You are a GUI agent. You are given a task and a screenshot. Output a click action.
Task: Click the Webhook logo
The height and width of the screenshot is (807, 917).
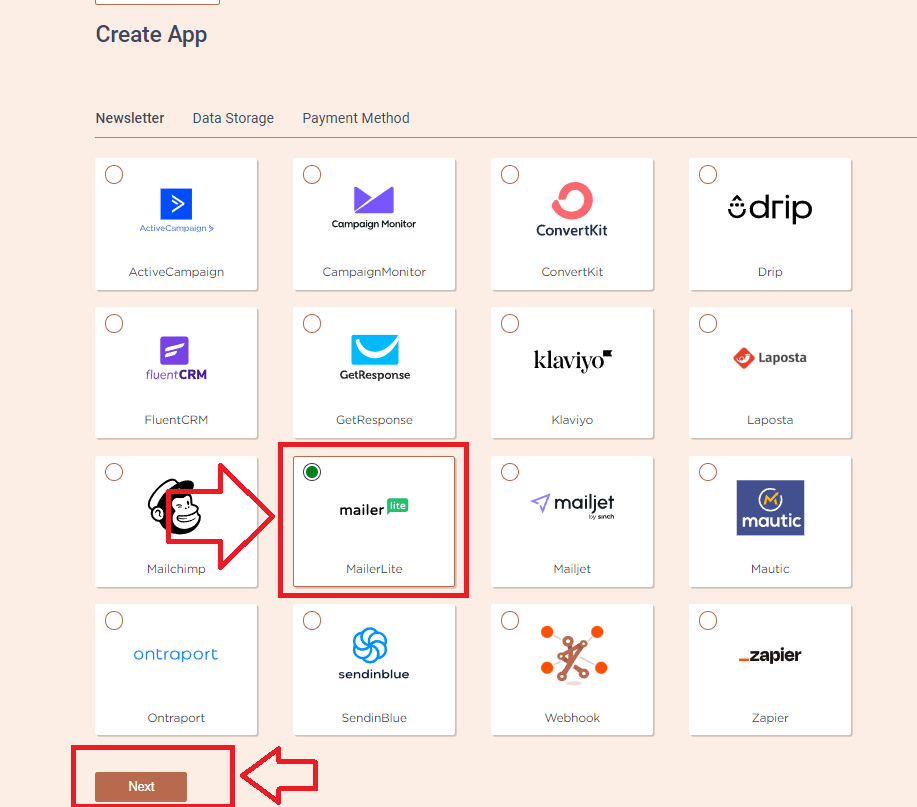(573, 654)
